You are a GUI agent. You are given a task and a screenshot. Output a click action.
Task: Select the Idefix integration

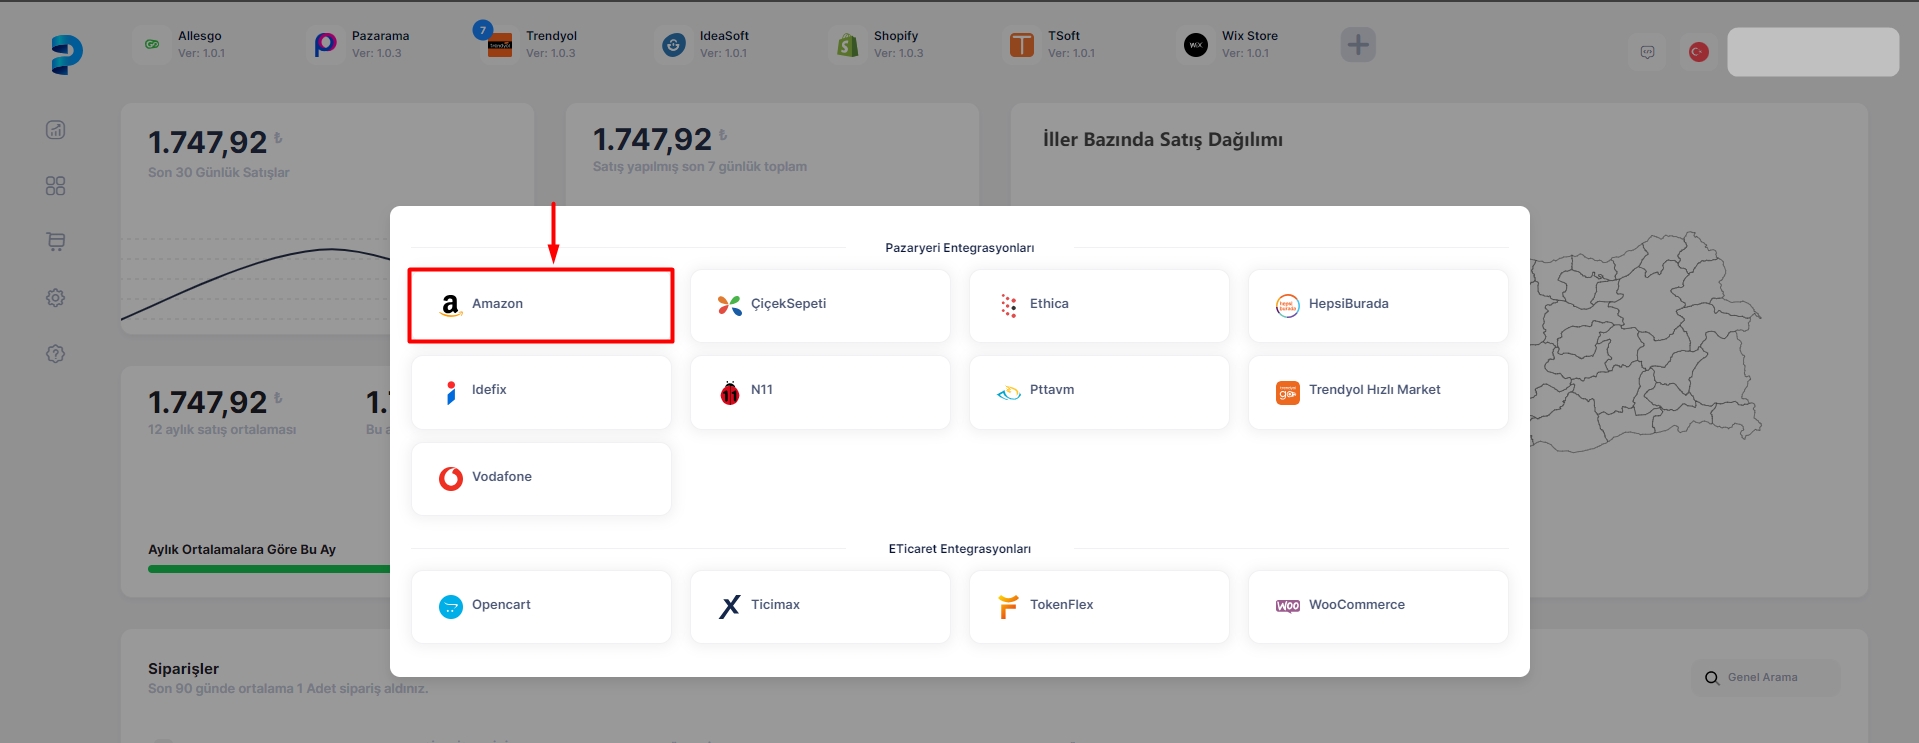(x=540, y=391)
